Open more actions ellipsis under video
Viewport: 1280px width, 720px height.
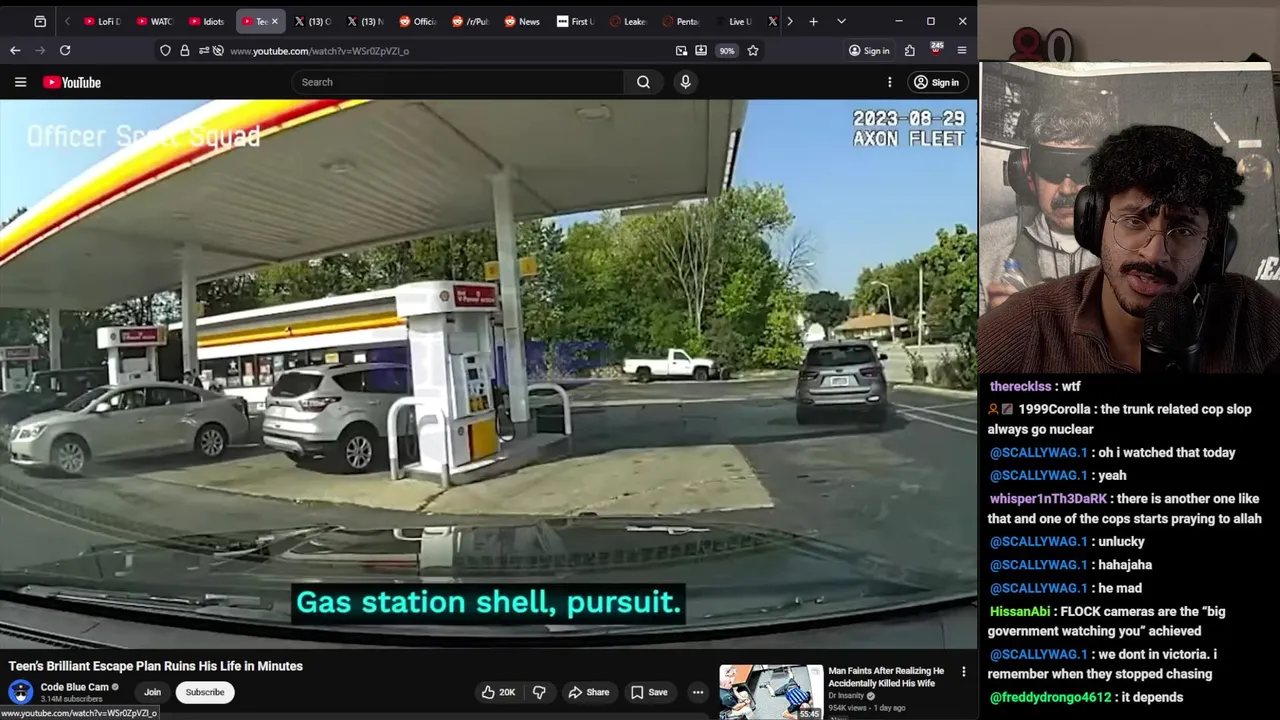click(698, 692)
